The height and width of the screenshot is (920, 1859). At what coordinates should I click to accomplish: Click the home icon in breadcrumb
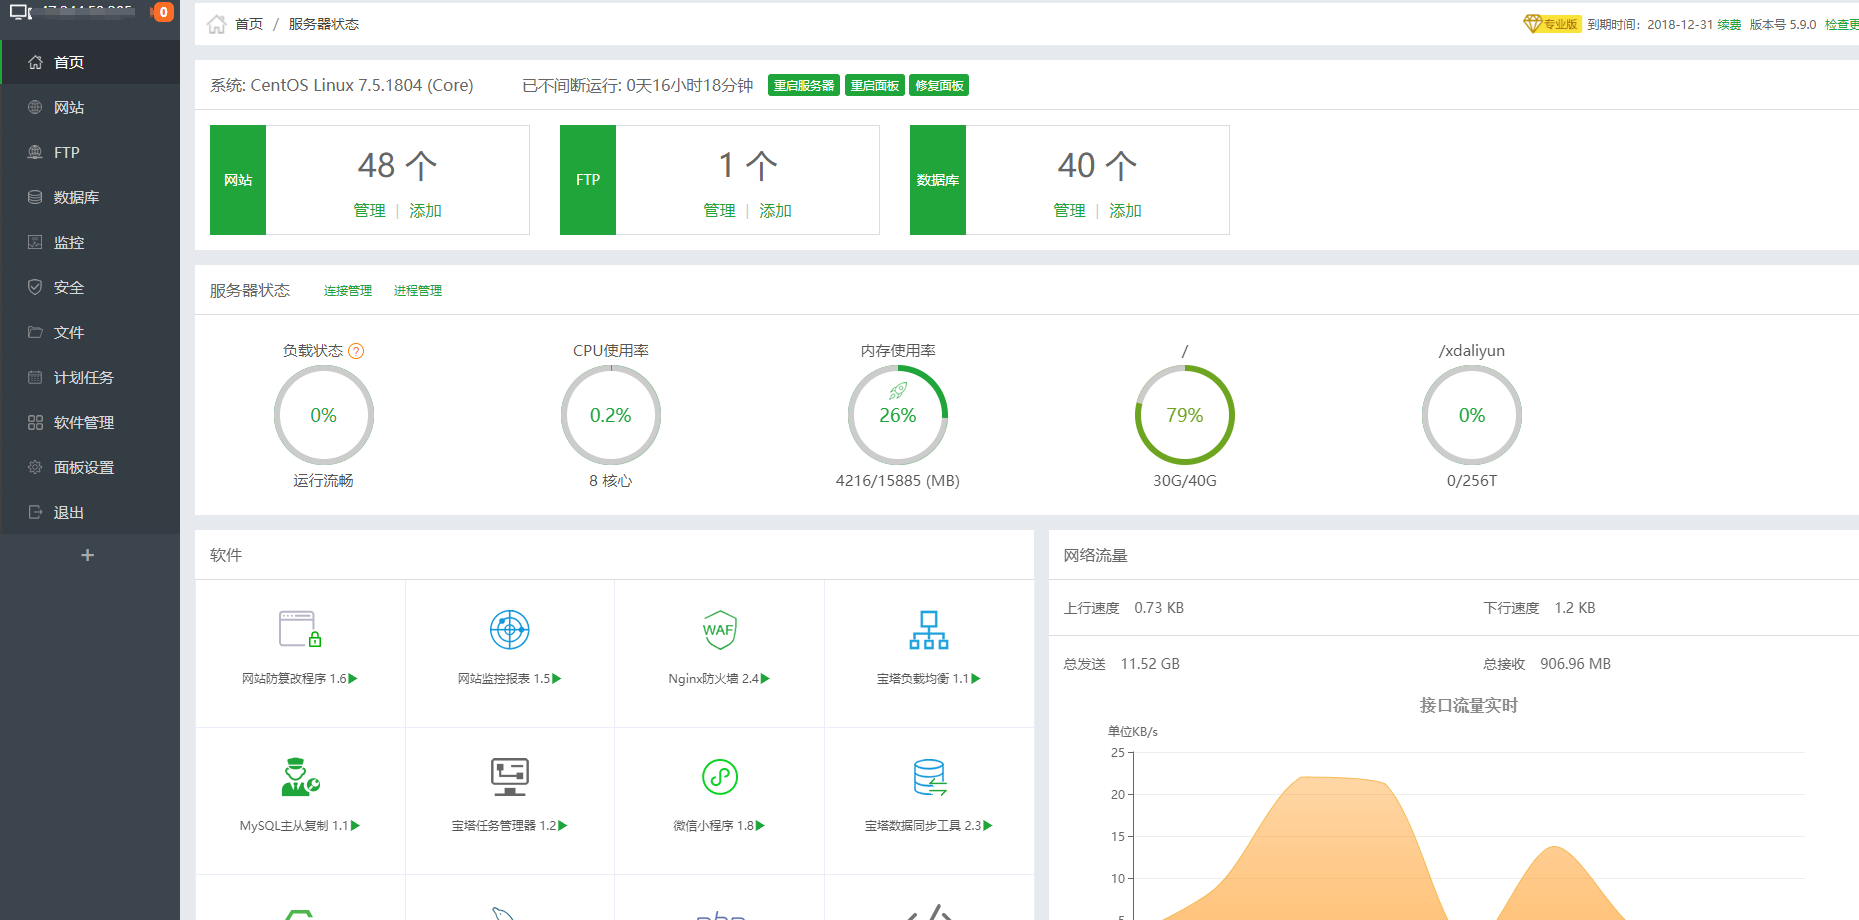click(x=216, y=24)
